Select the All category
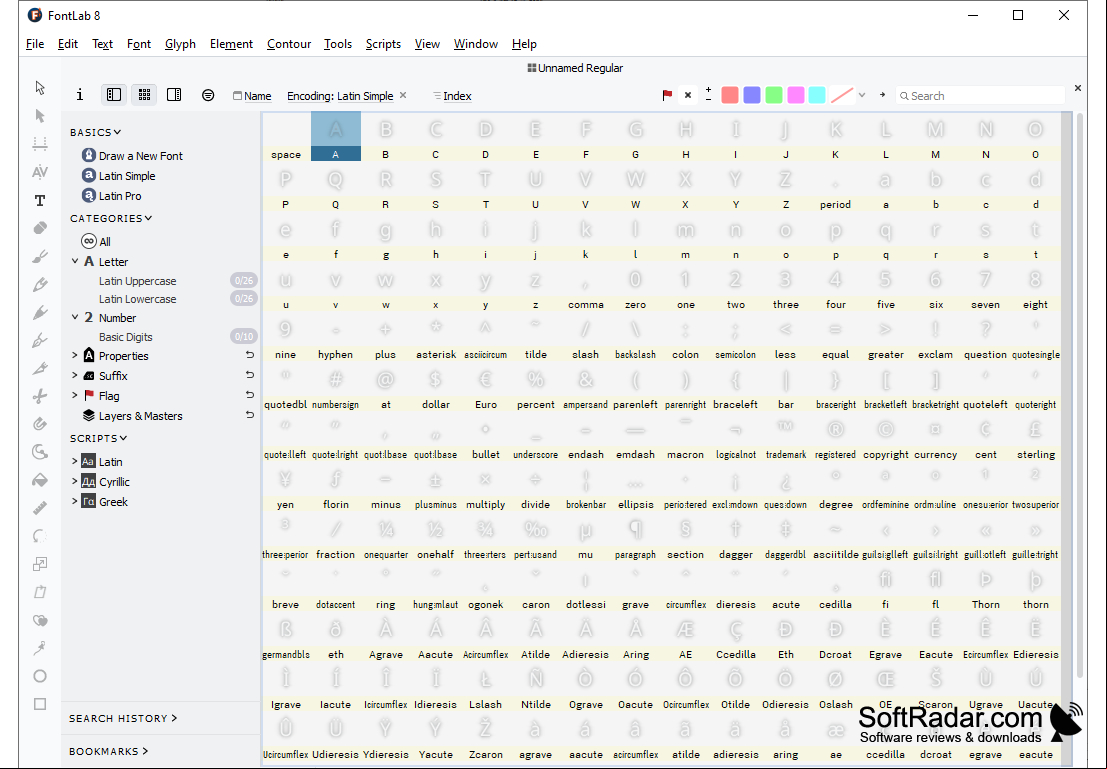Screen dimensions: 1107x769 click(96, 242)
